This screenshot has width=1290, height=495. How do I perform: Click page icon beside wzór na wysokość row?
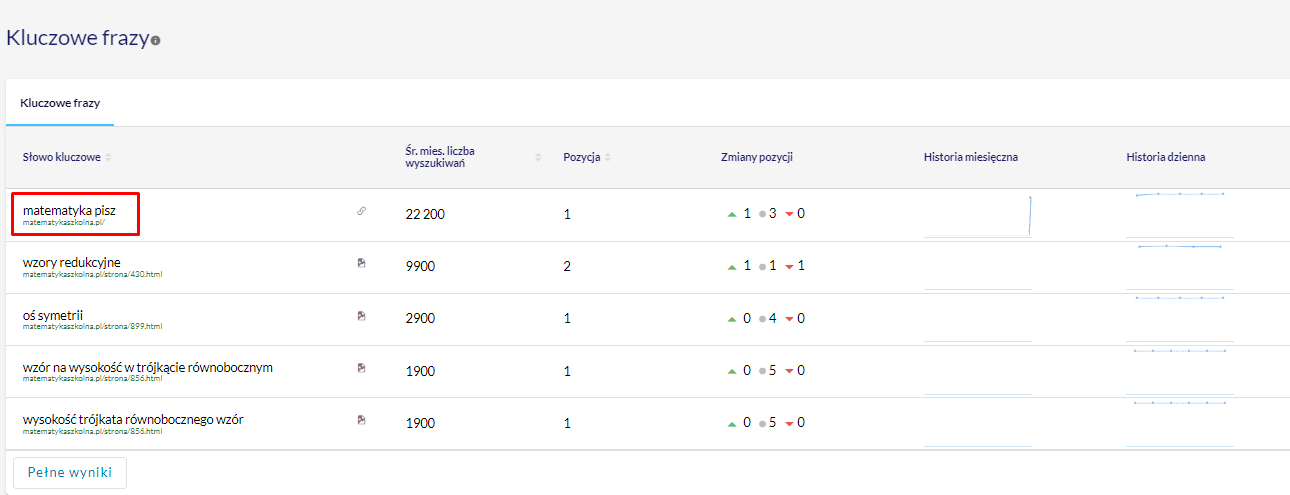(362, 367)
